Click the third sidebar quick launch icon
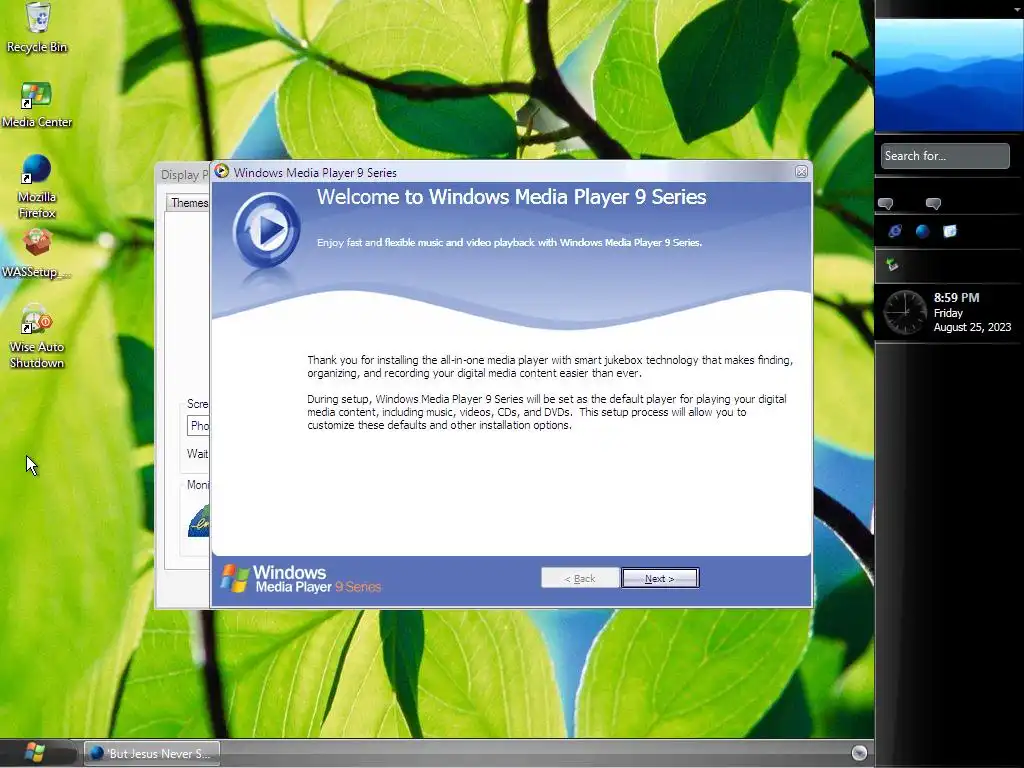This screenshot has width=1024, height=768. (x=950, y=231)
